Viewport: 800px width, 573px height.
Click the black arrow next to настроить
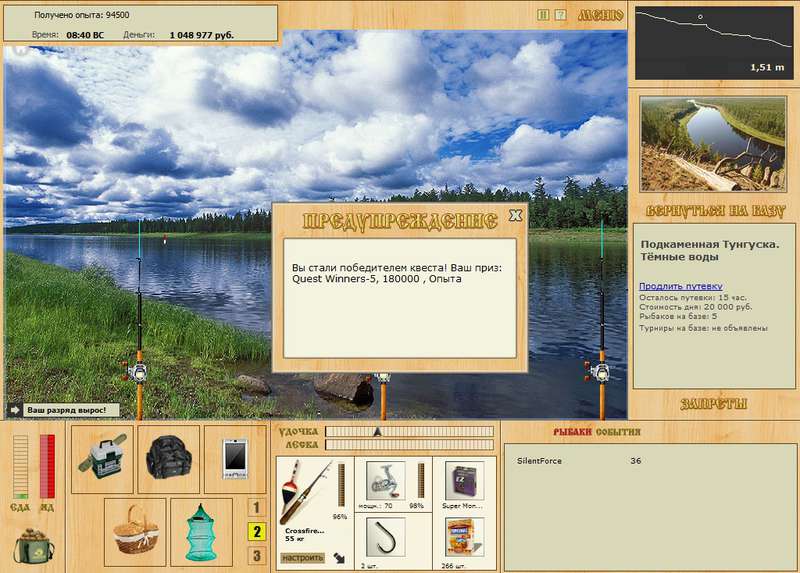tap(339, 558)
